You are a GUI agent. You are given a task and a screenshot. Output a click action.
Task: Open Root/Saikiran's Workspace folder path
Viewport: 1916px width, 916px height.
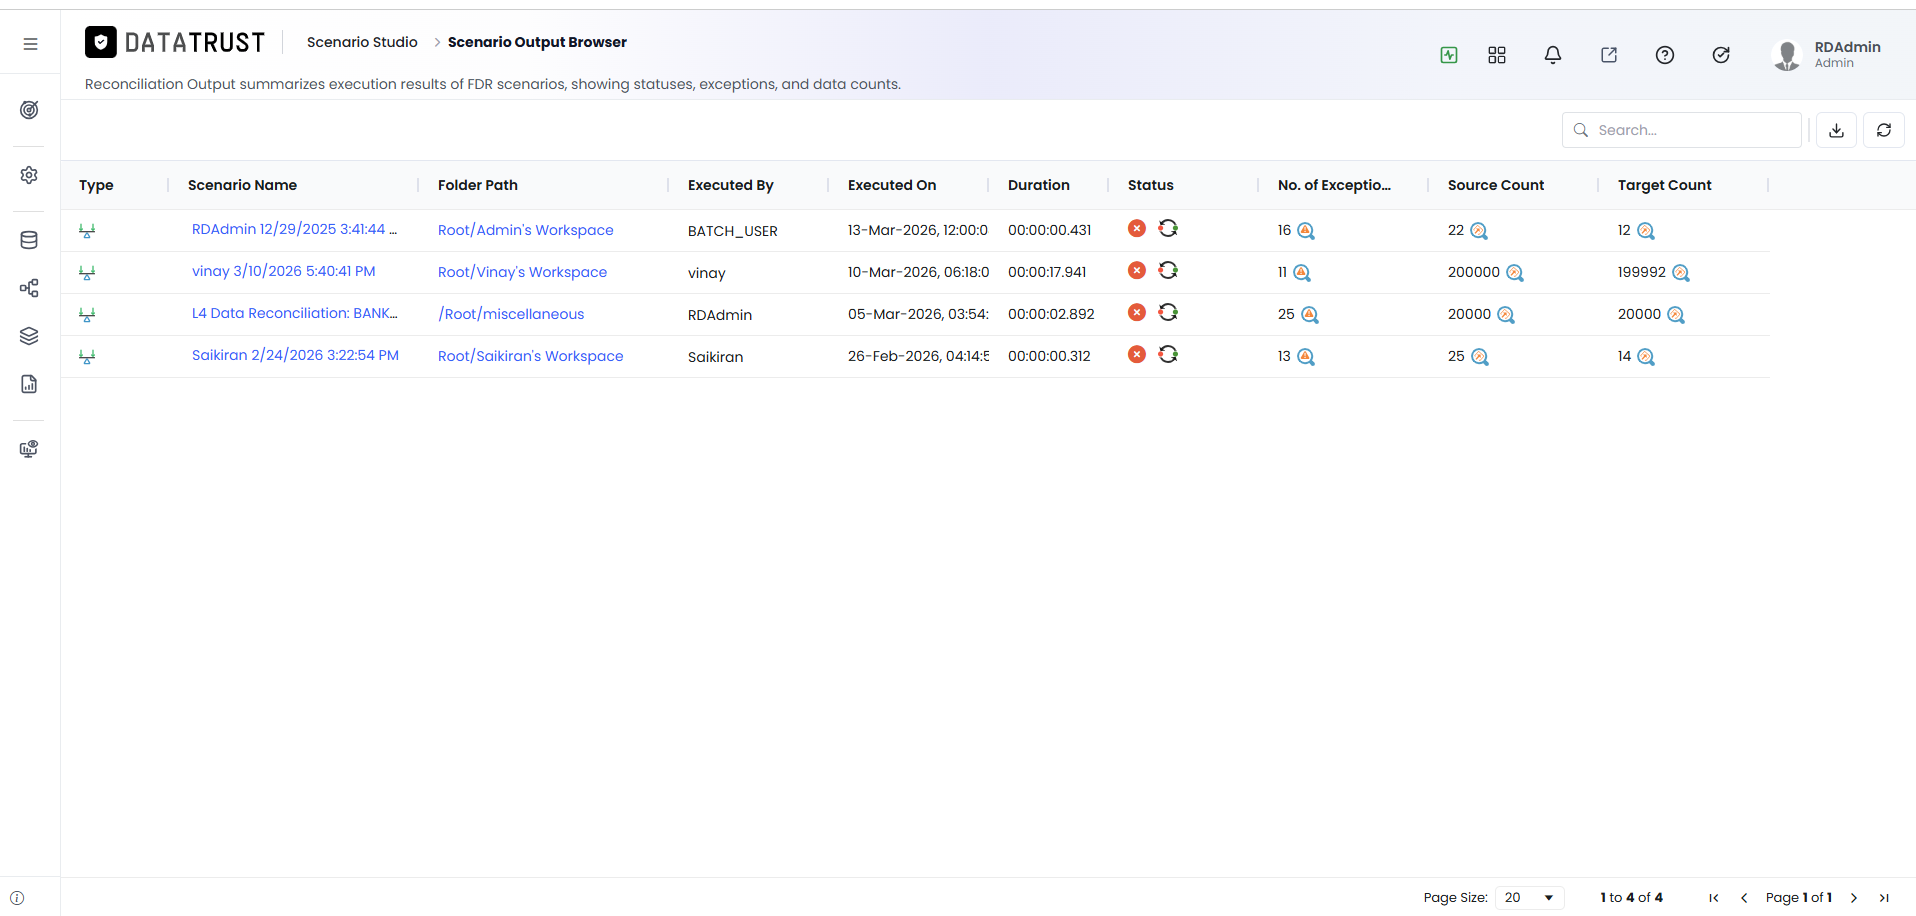pos(530,356)
